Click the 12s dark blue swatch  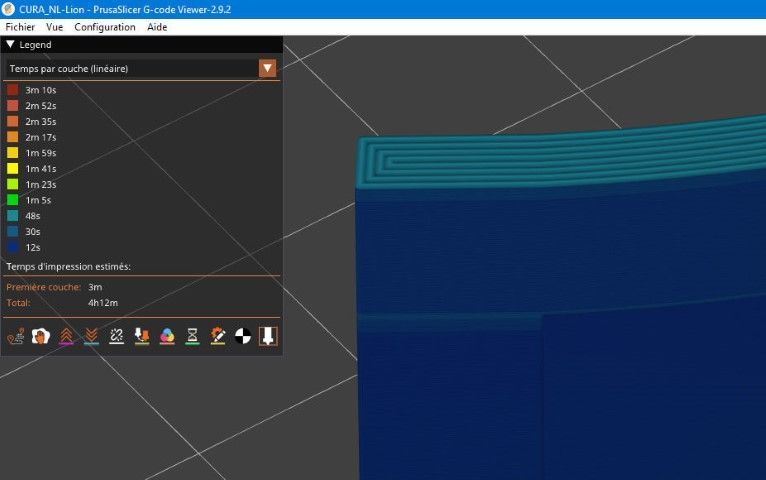(13, 247)
